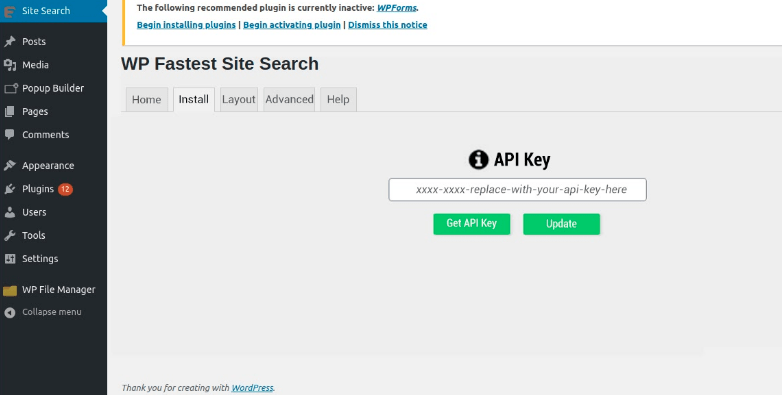The image size is (782, 397).
Task: Click Begin installing plugins link
Action: (x=186, y=25)
